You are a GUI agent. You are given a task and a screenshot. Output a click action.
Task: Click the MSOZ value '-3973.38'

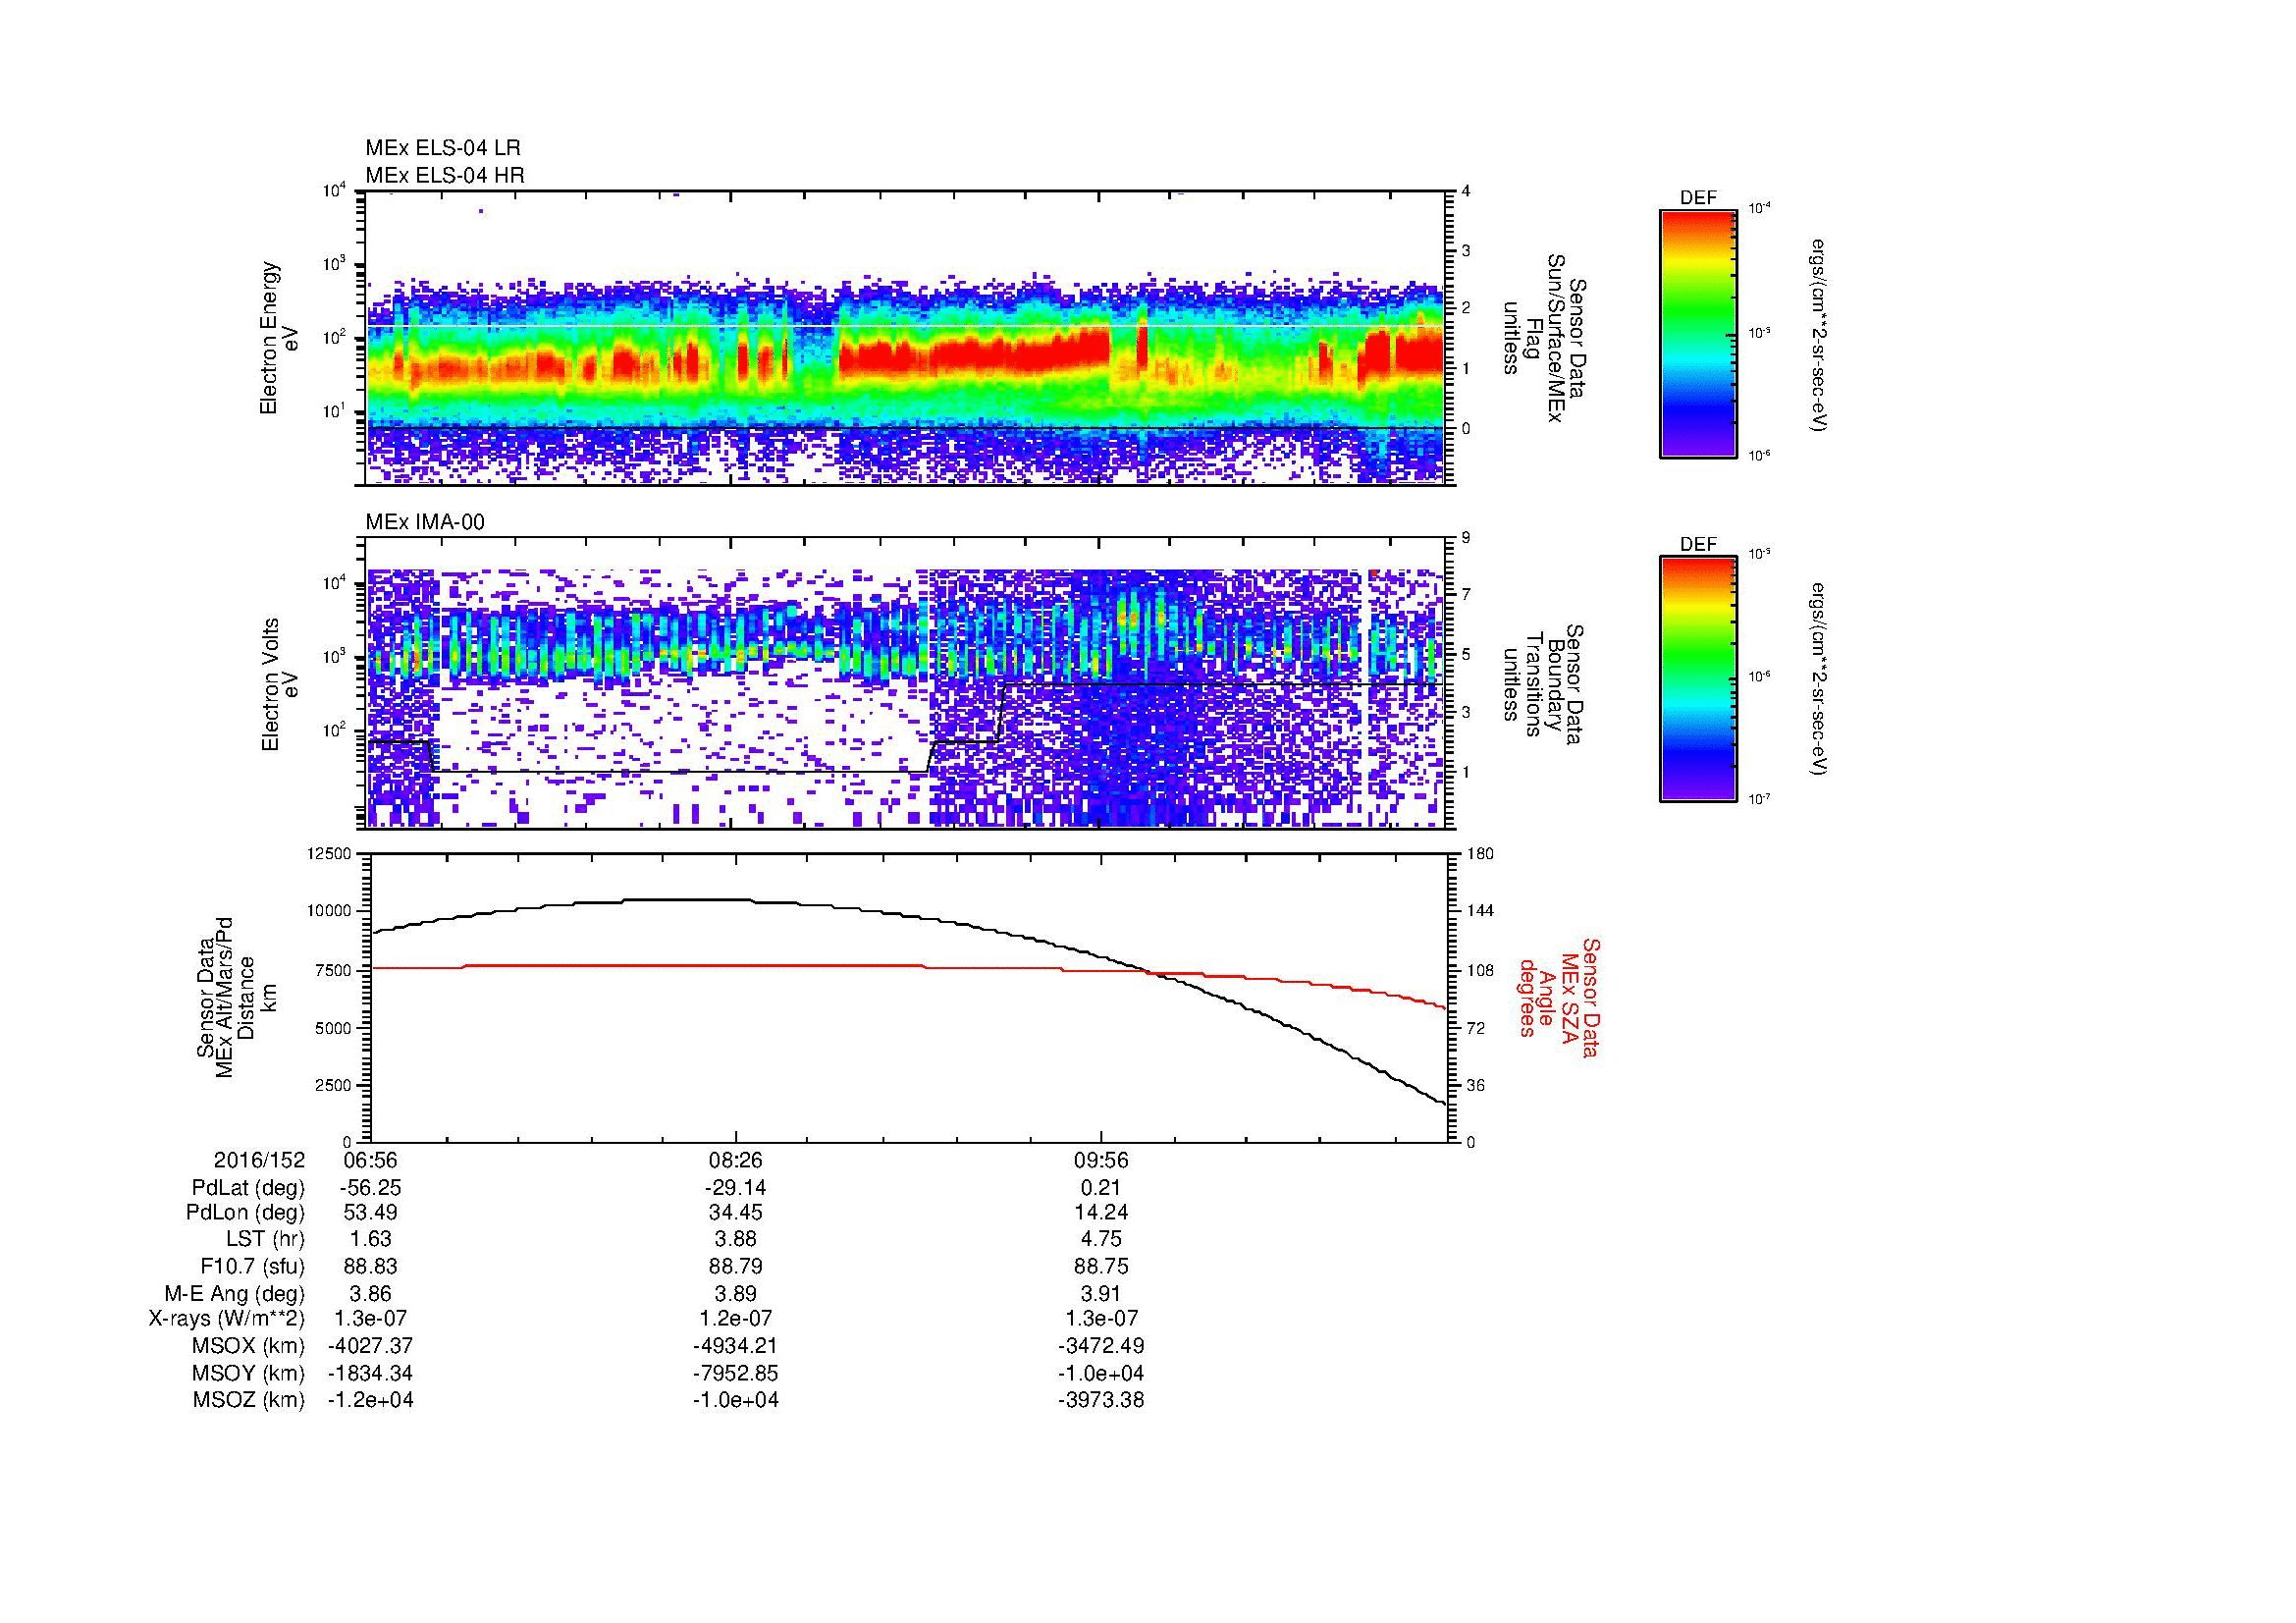(1100, 1400)
